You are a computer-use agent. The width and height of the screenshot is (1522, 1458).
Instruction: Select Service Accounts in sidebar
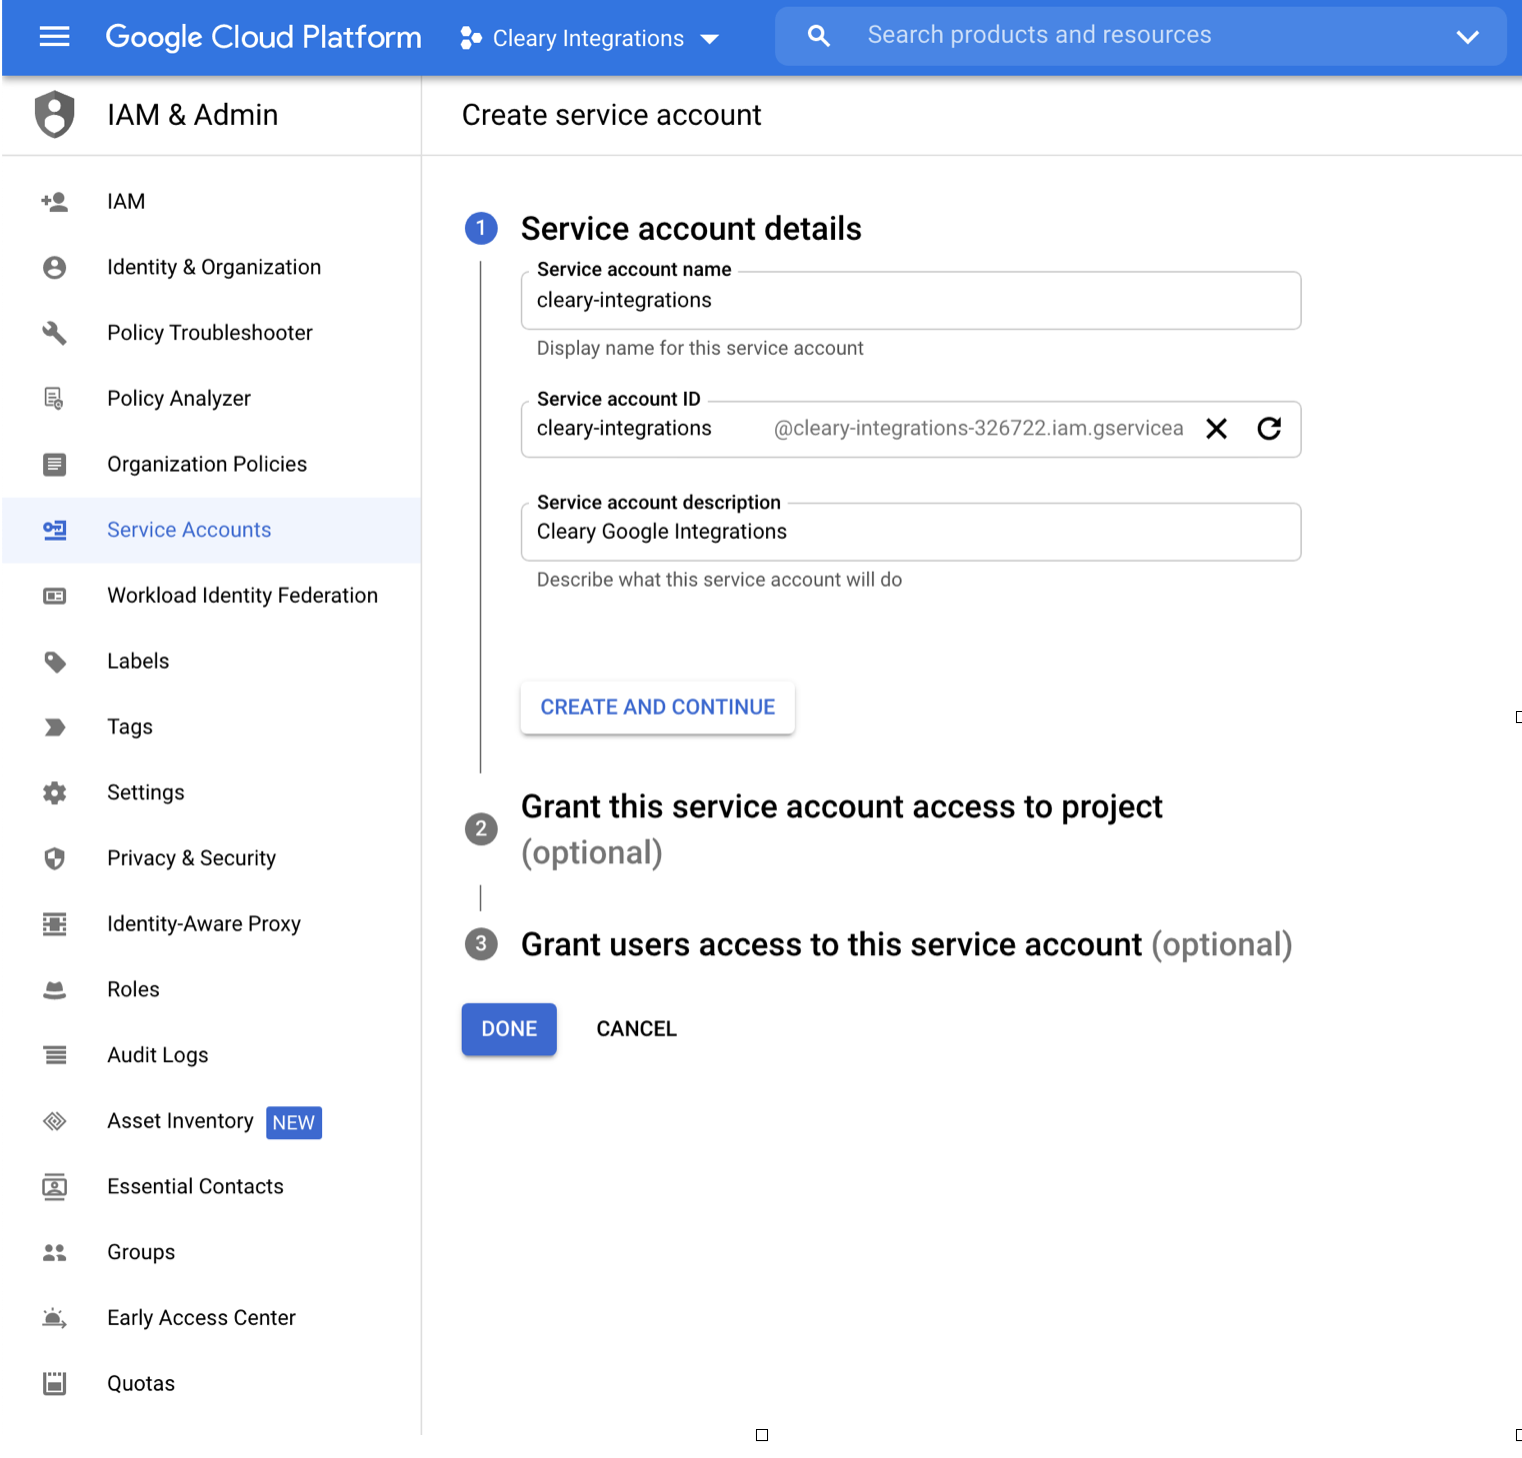(x=211, y=530)
